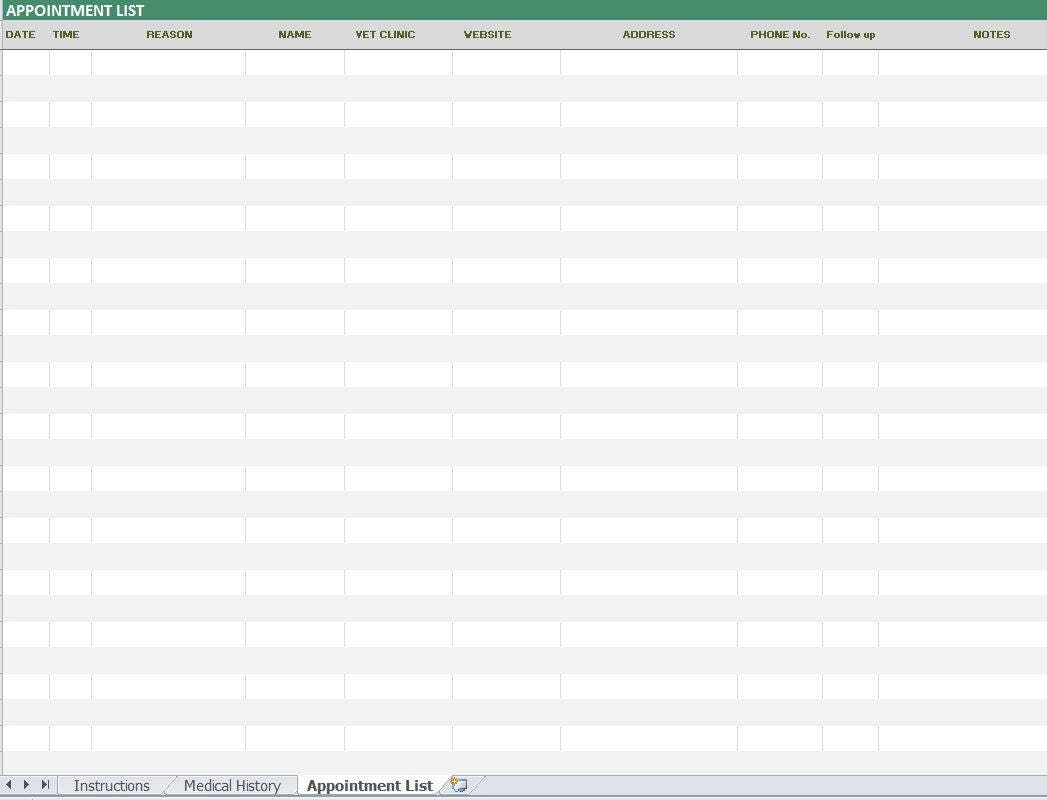This screenshot has width=1047, height=800.
Task: Select first empty cell under ADDRESS
Action: click(x=649, y=63)
